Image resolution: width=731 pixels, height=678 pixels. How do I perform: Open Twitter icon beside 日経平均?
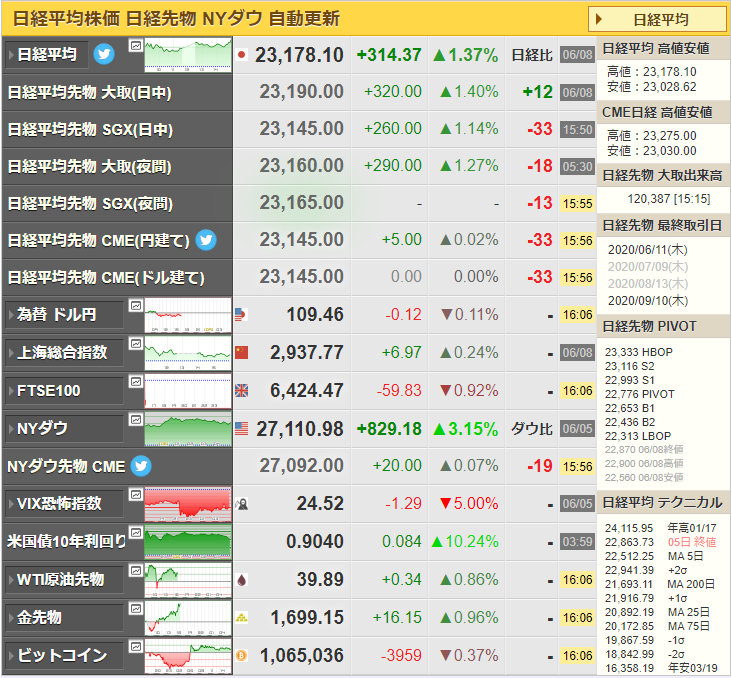click(104, 55)
